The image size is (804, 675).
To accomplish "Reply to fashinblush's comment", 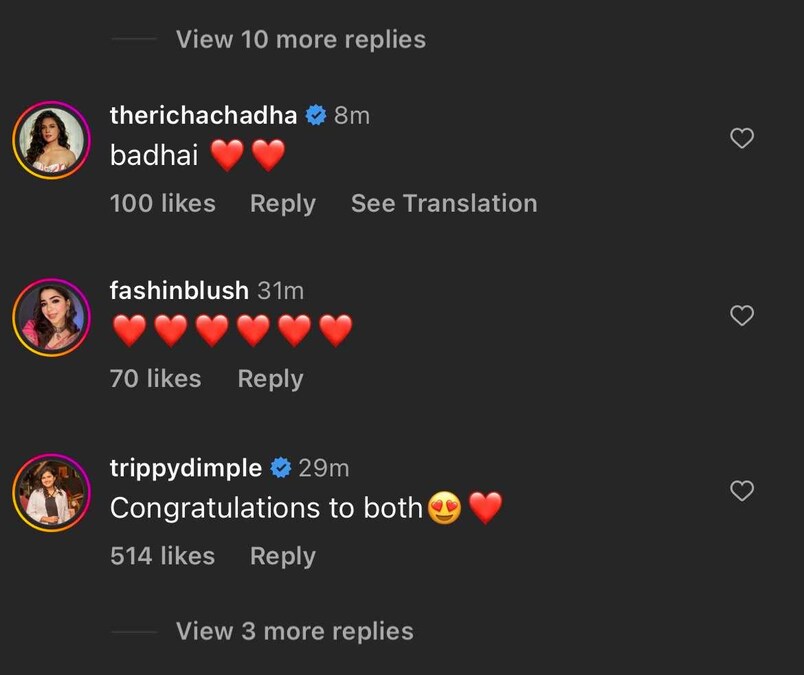I will point(269,379).
